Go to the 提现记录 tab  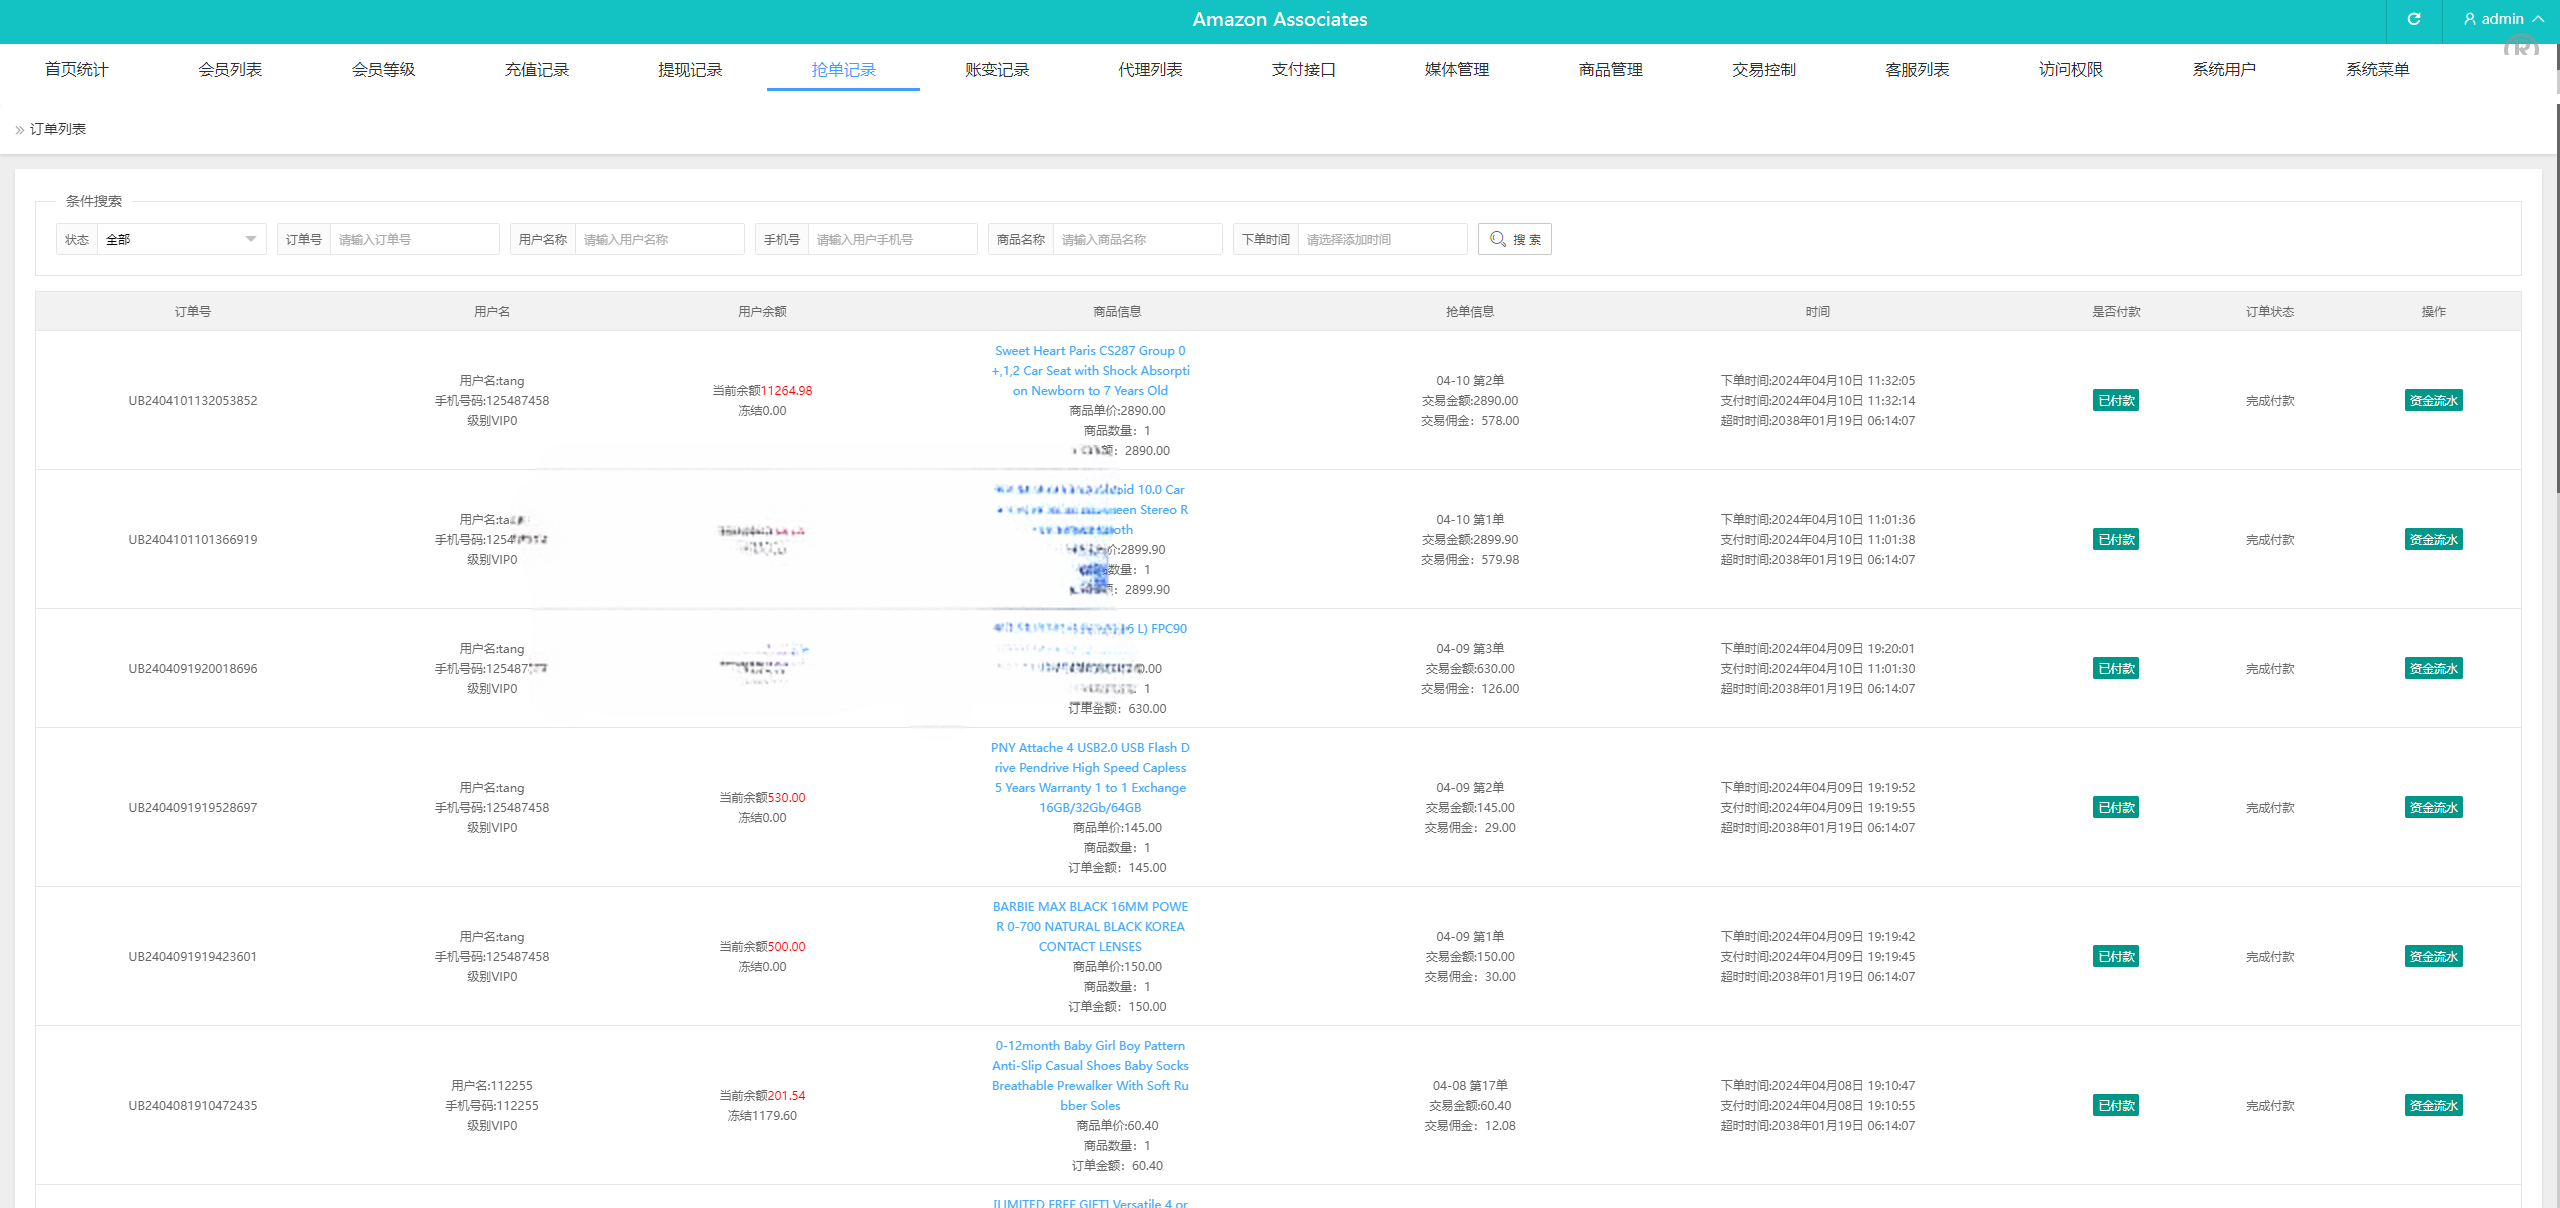tap(690, 69)
